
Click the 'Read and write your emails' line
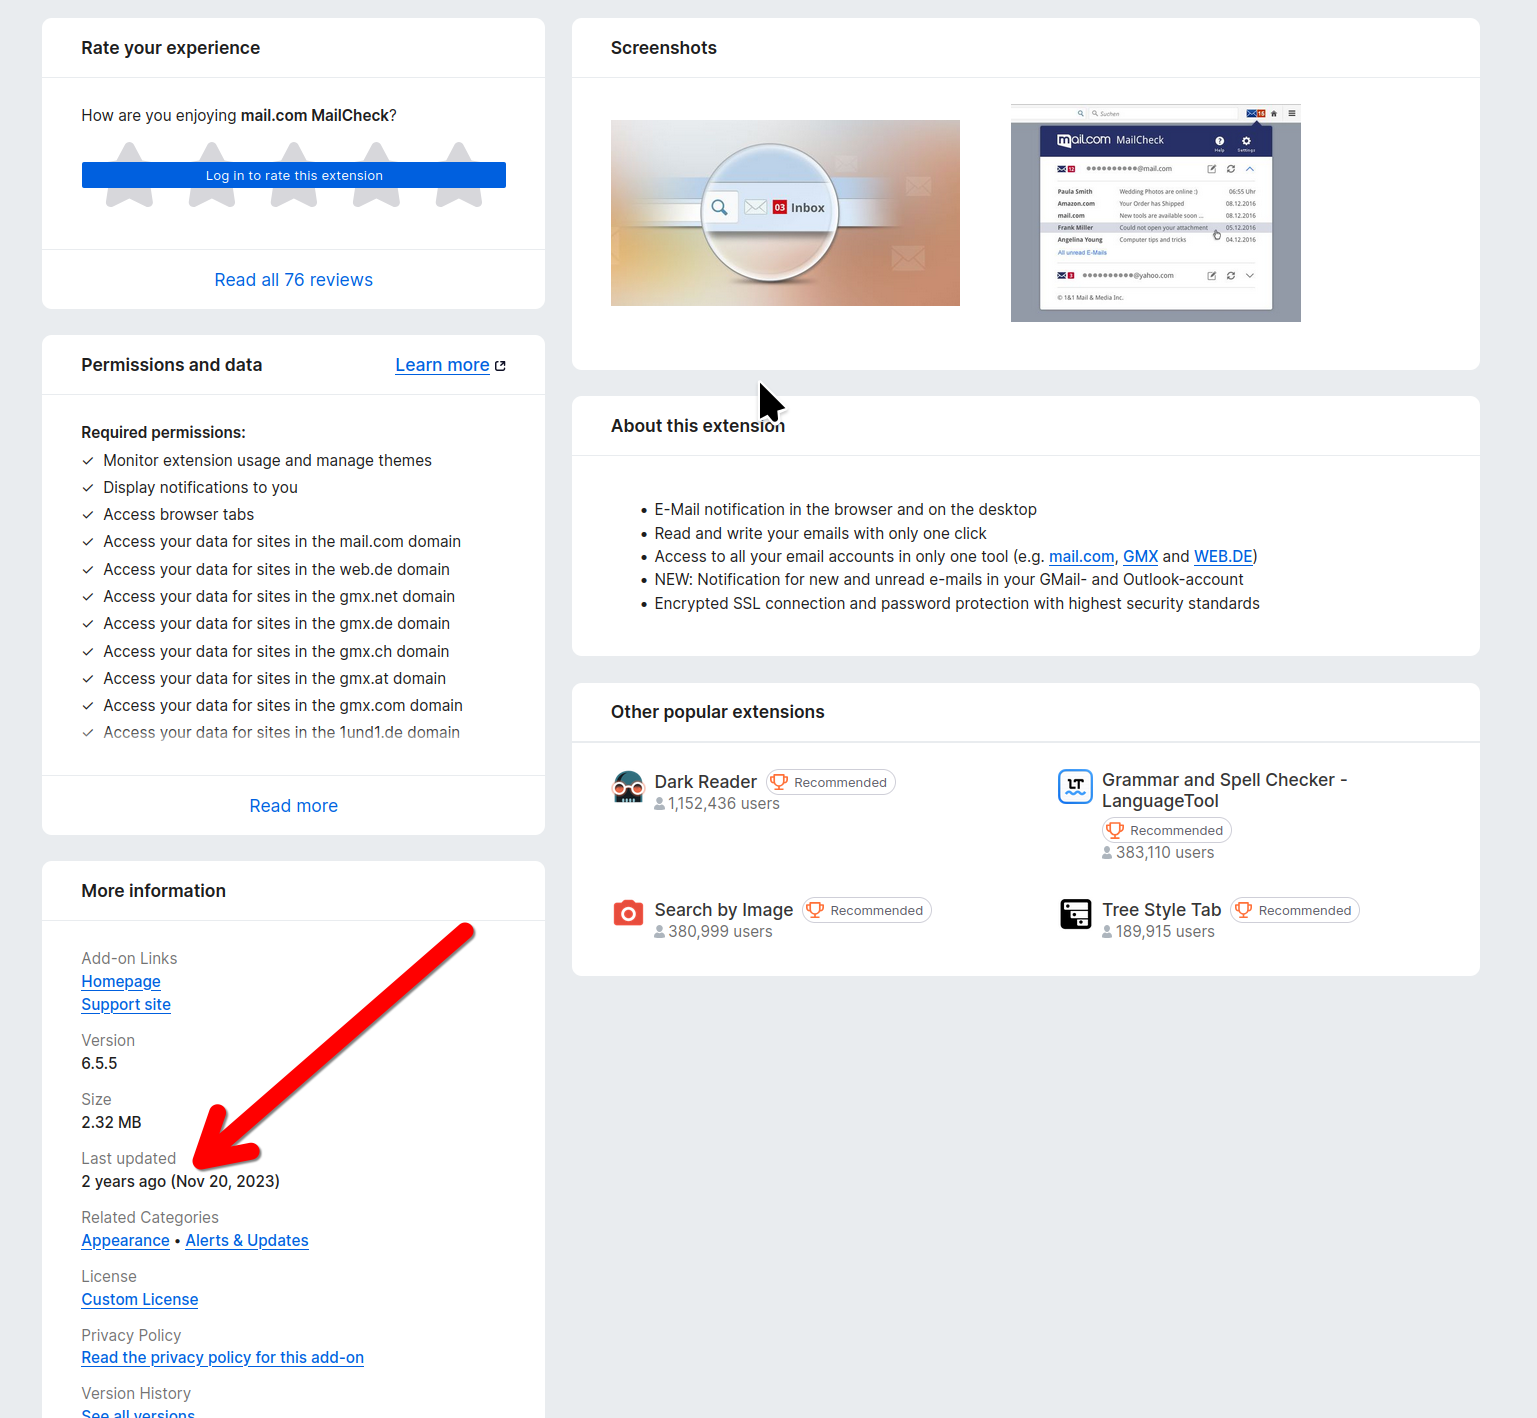(820, 534)
